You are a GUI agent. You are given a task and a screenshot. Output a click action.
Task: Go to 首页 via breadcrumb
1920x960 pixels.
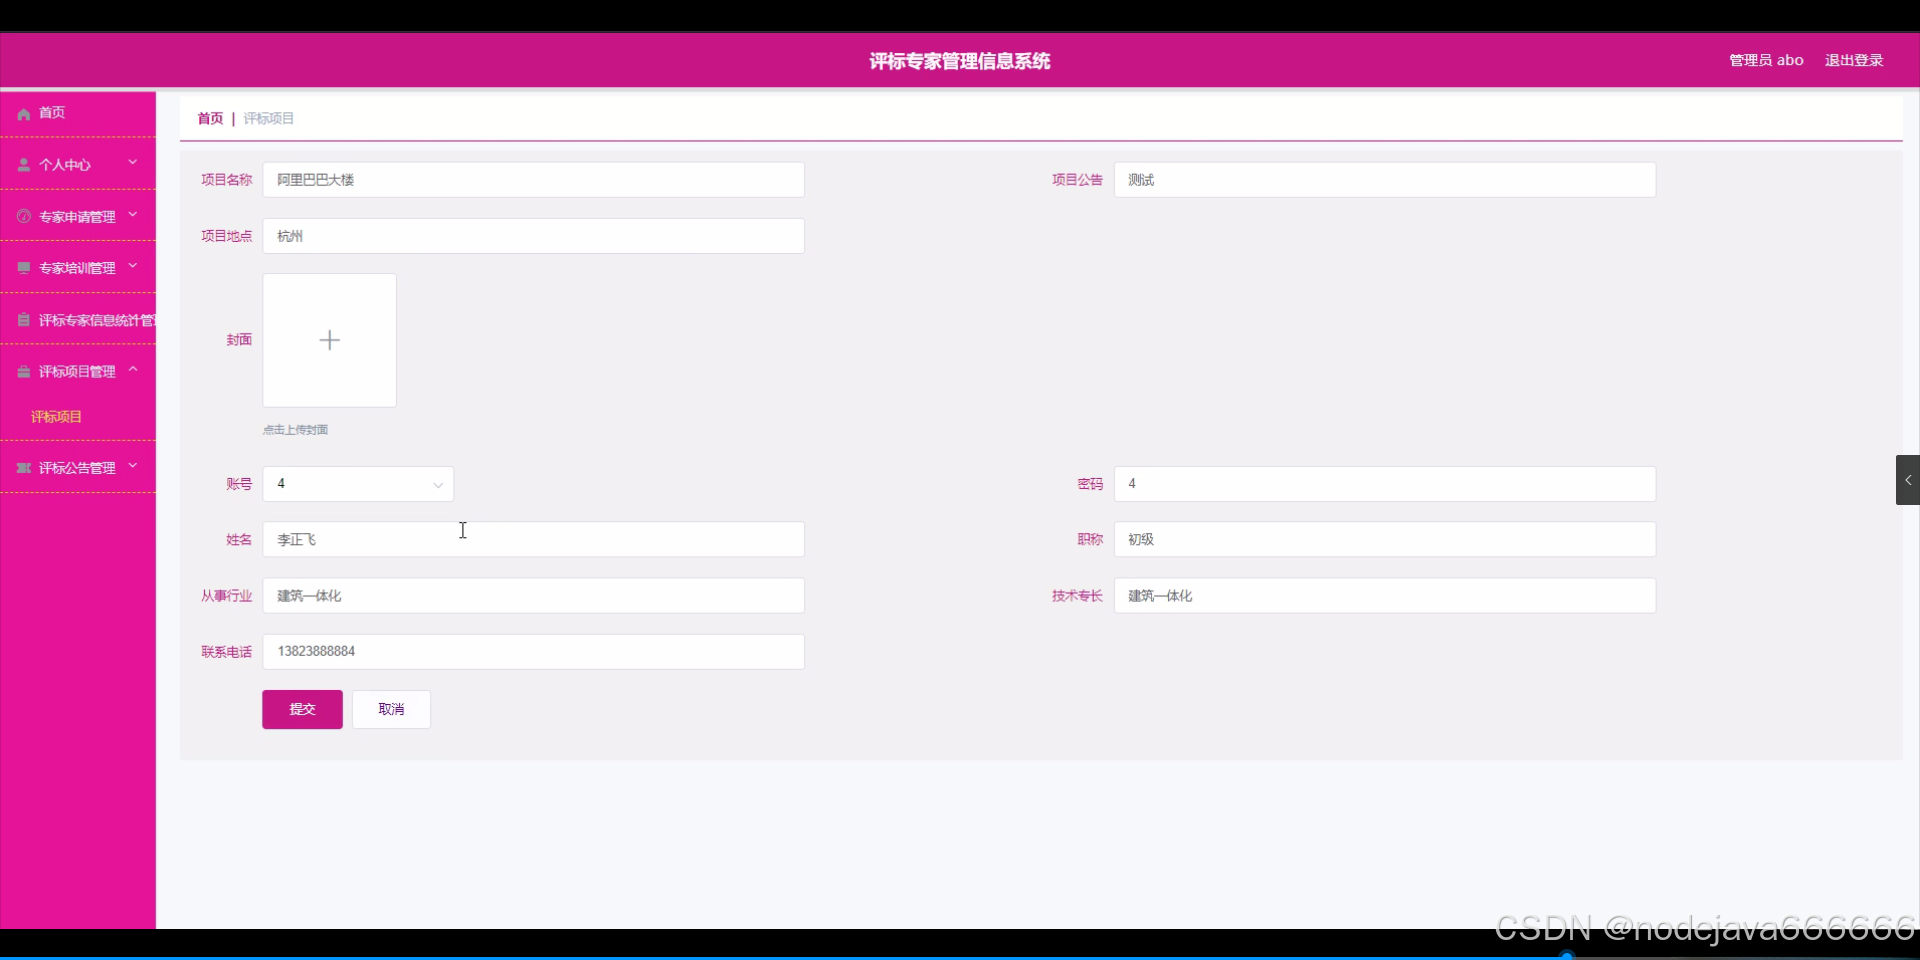(x=210, y=118)
